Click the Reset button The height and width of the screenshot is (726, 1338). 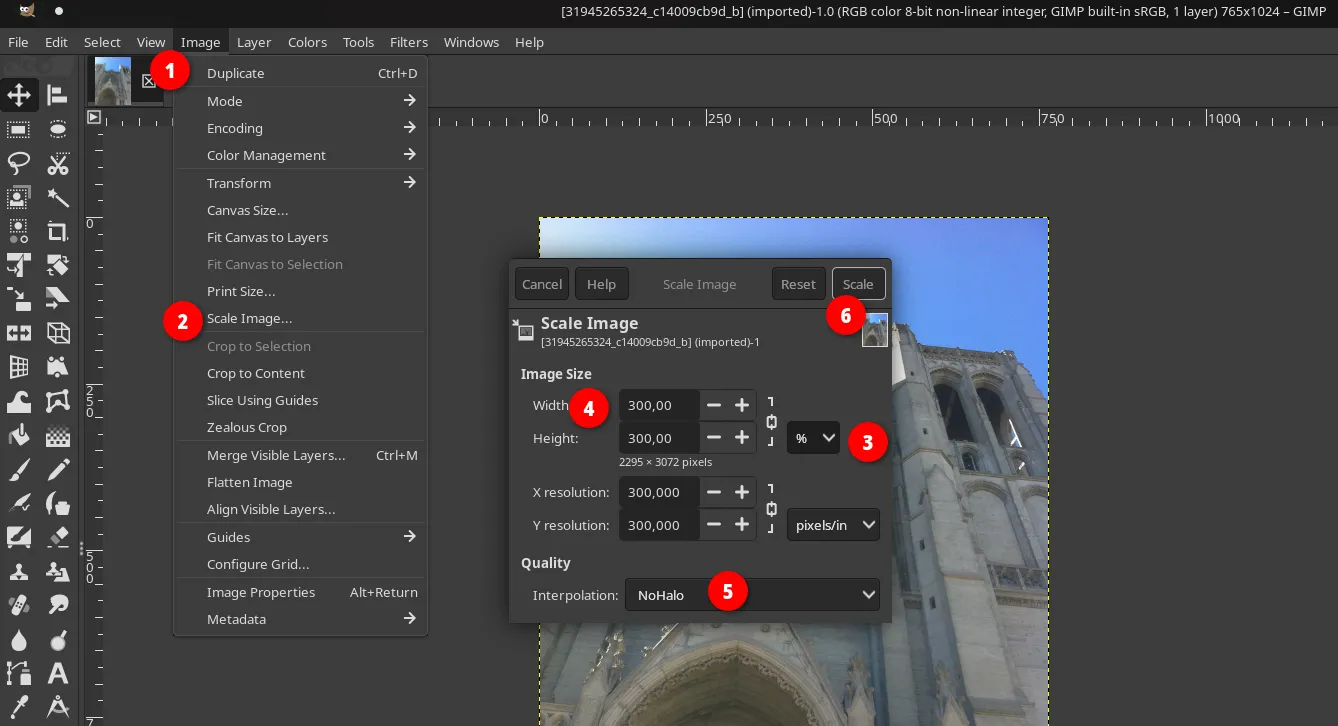pyautogui.click(x=798, y=284)
